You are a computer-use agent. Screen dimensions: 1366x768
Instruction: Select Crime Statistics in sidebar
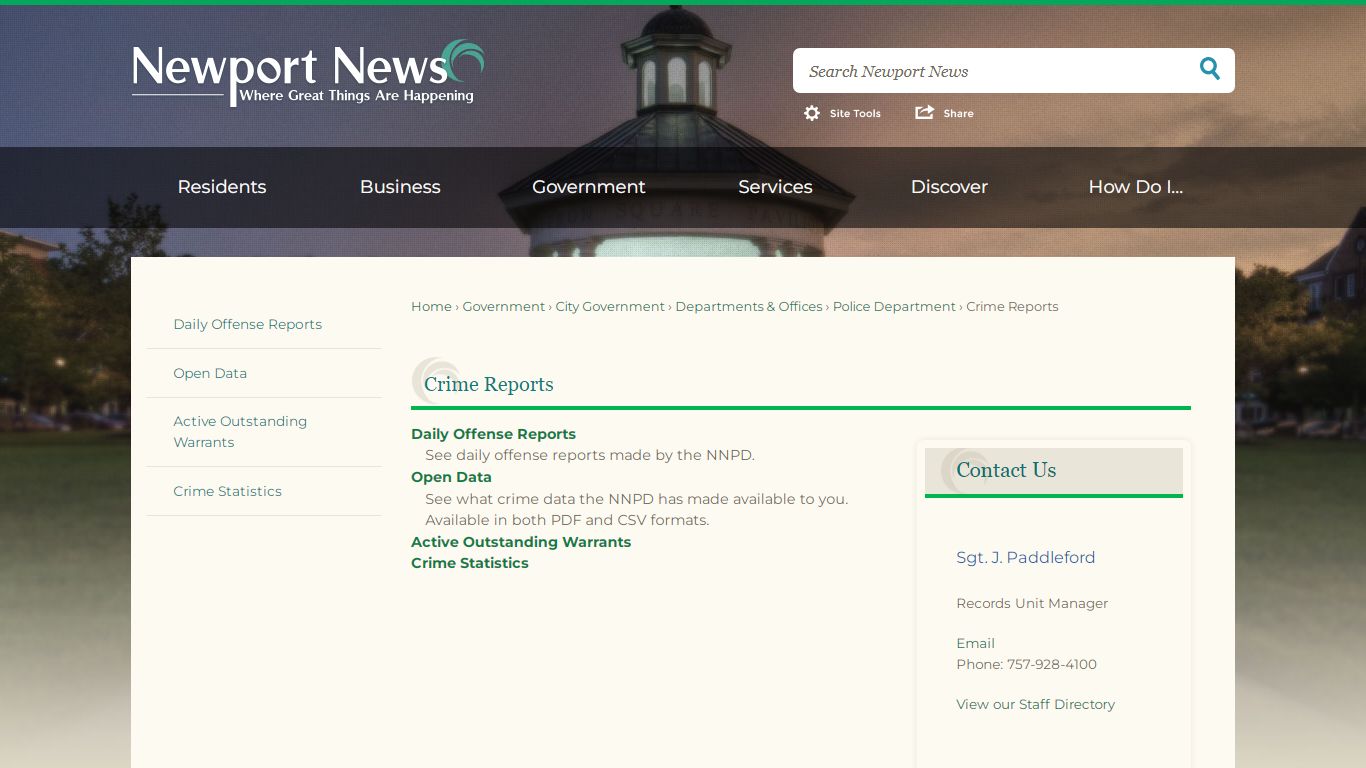[x=228, y=491]
